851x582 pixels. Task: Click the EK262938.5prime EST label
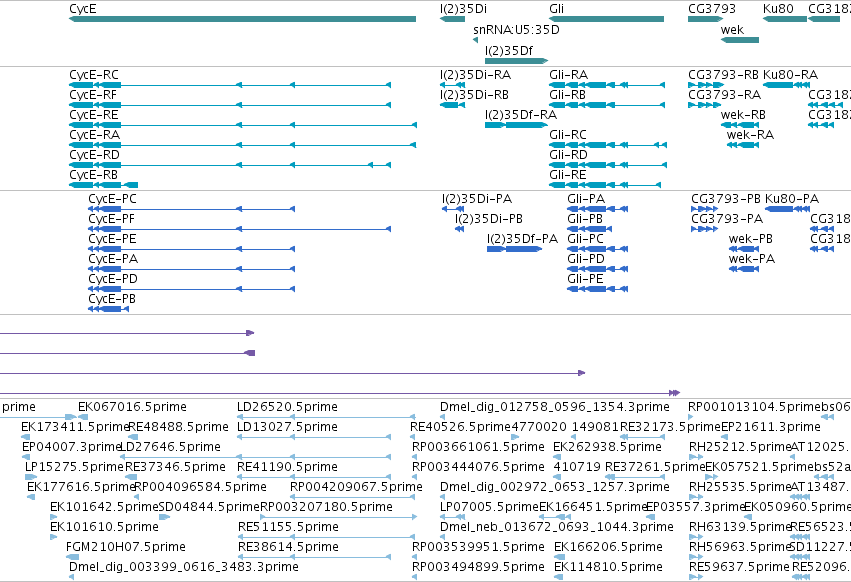[608, 447]
